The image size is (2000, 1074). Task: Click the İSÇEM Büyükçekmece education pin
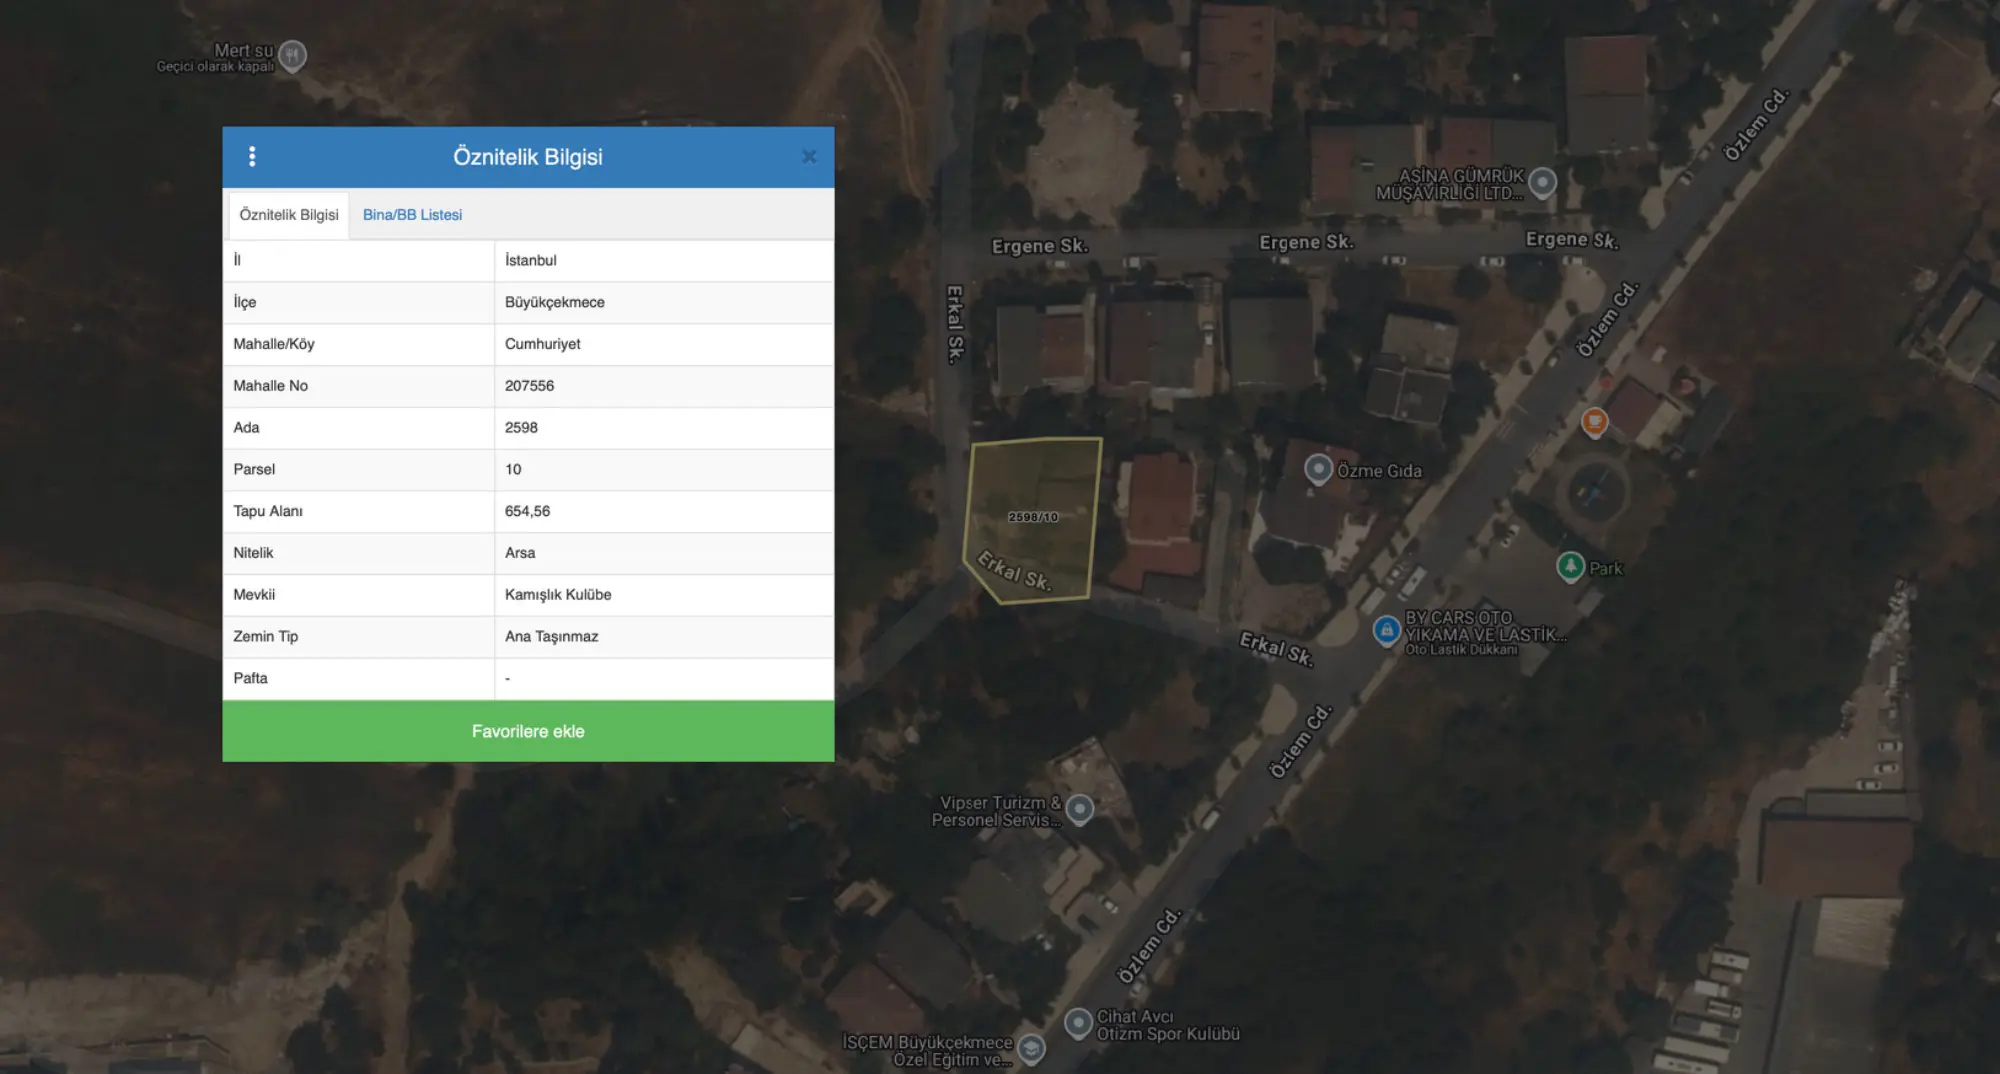coord(1031,1049)
